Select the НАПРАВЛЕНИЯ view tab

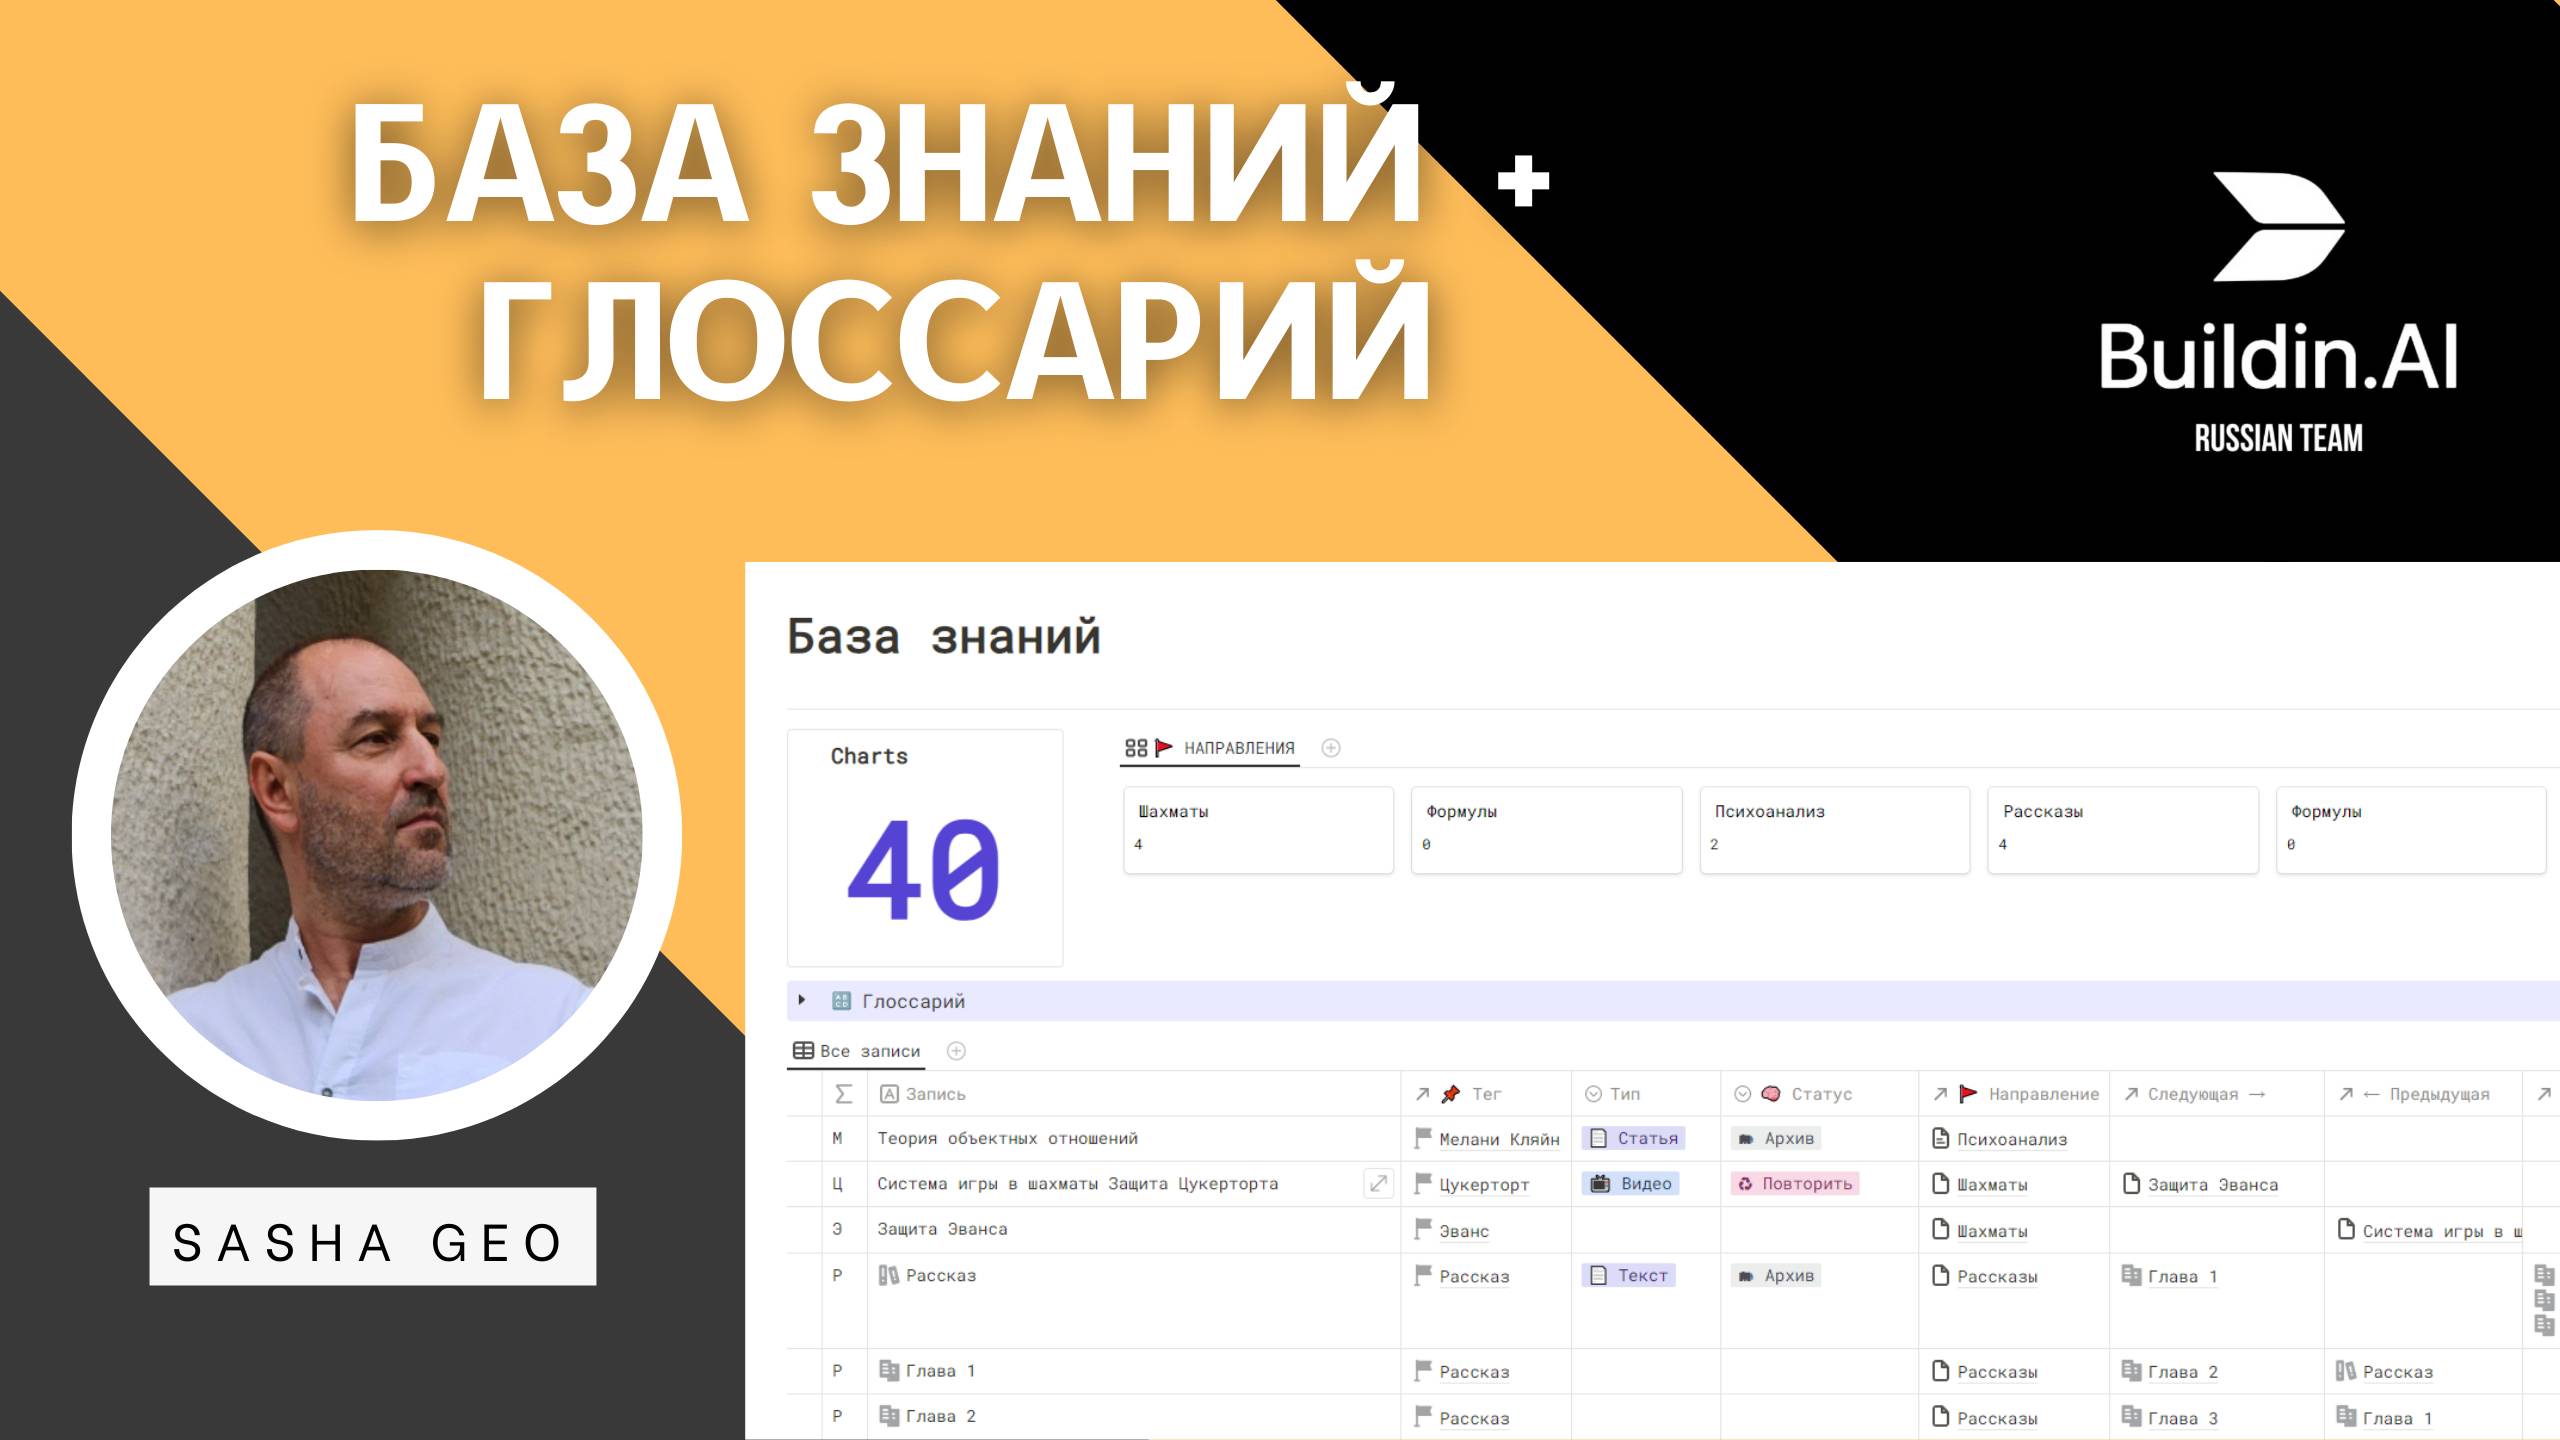point(1240,747)
